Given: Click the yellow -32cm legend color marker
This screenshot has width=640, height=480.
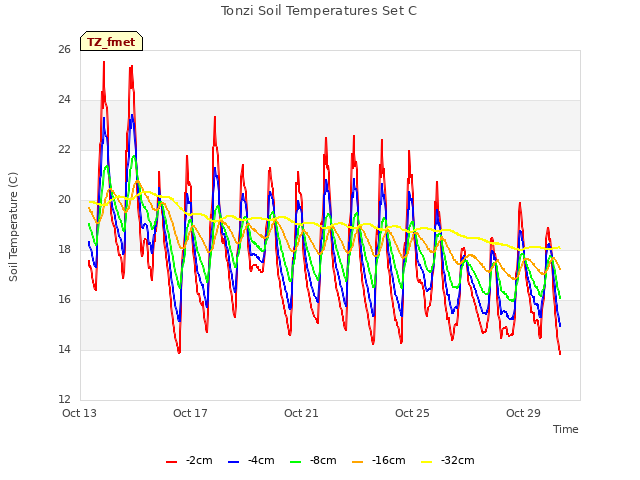Looking at the screenshot, I should click(426, 462).
